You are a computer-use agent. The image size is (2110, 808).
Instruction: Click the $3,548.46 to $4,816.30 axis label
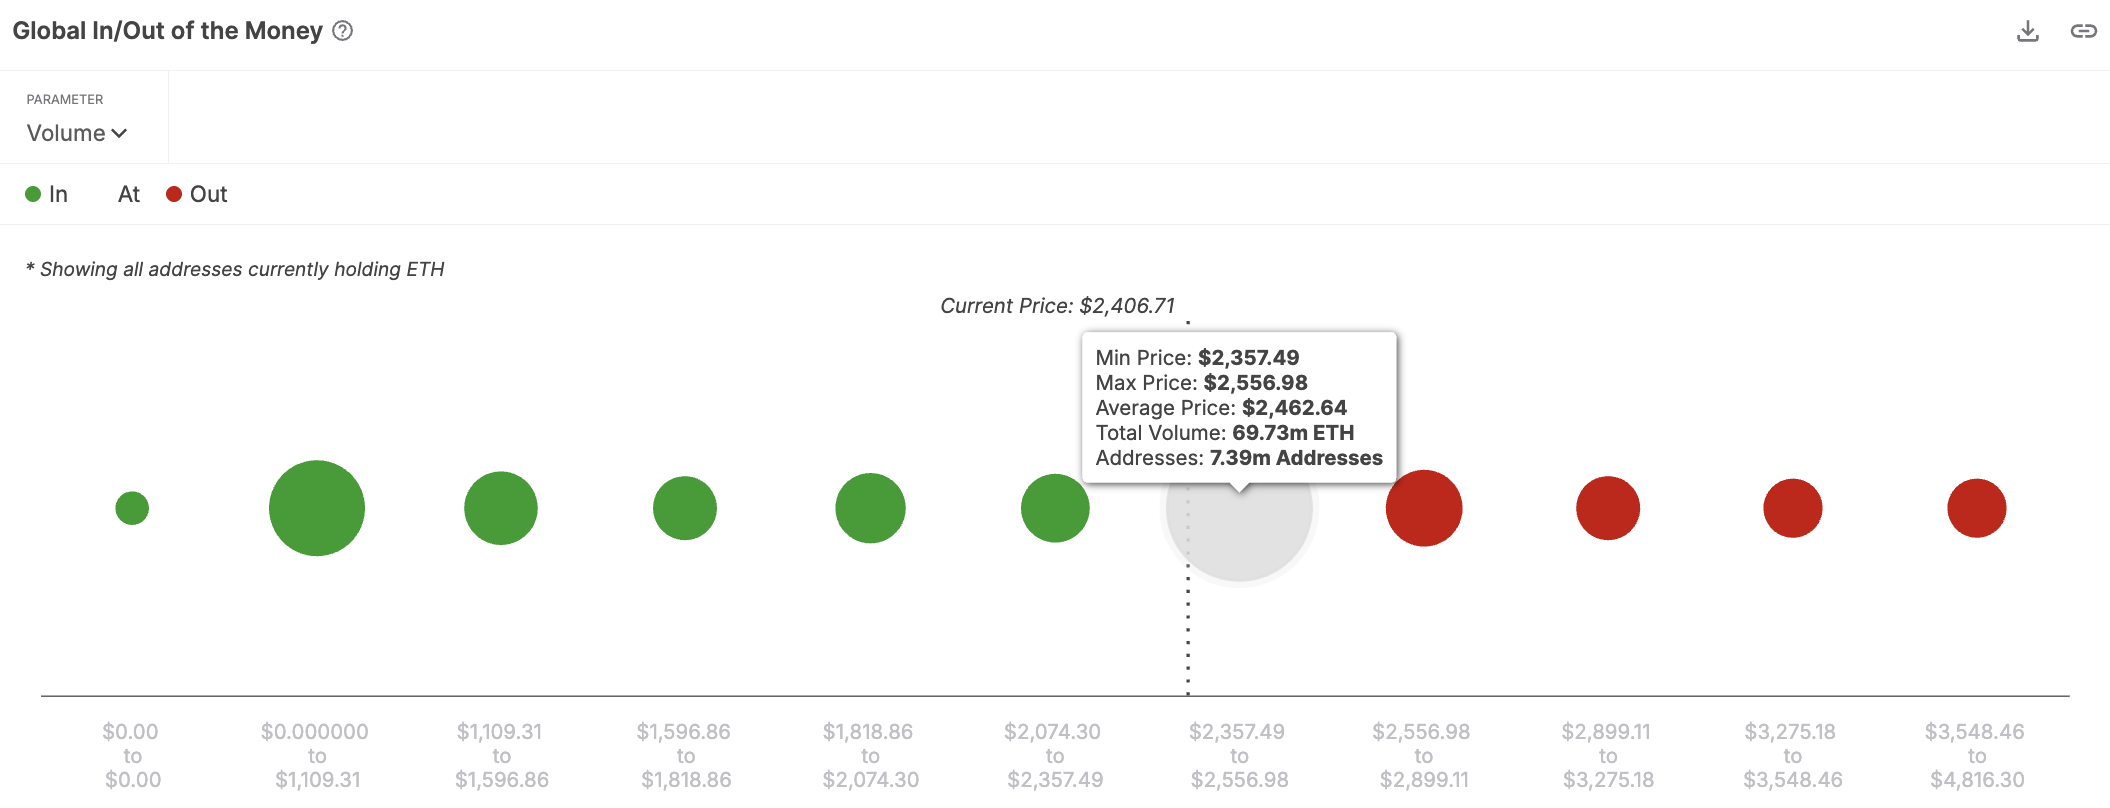pos(1976,755)
